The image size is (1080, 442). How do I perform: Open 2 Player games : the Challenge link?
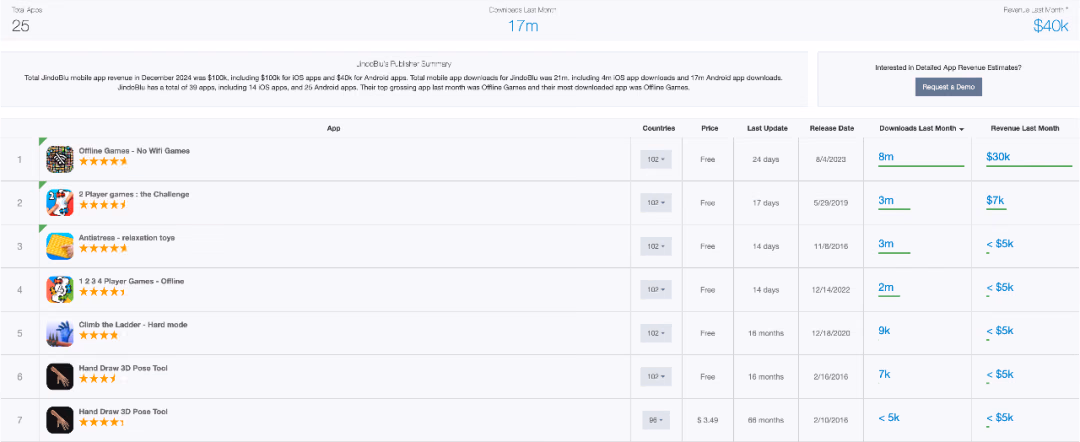[134, 194]
